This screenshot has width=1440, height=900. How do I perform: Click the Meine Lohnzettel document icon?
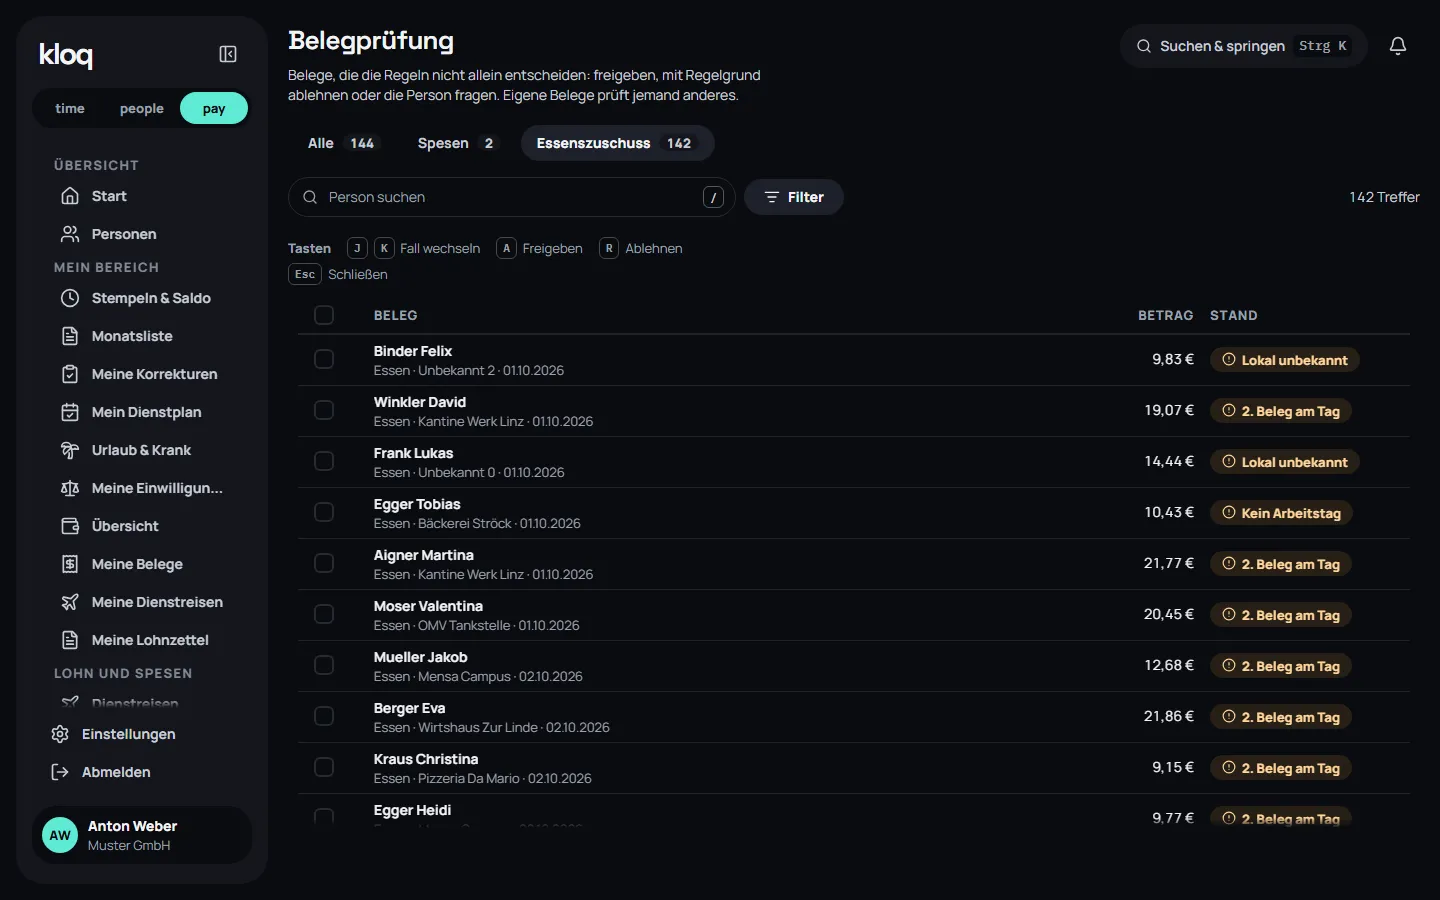pyautogui.click(x=70, y=640)
